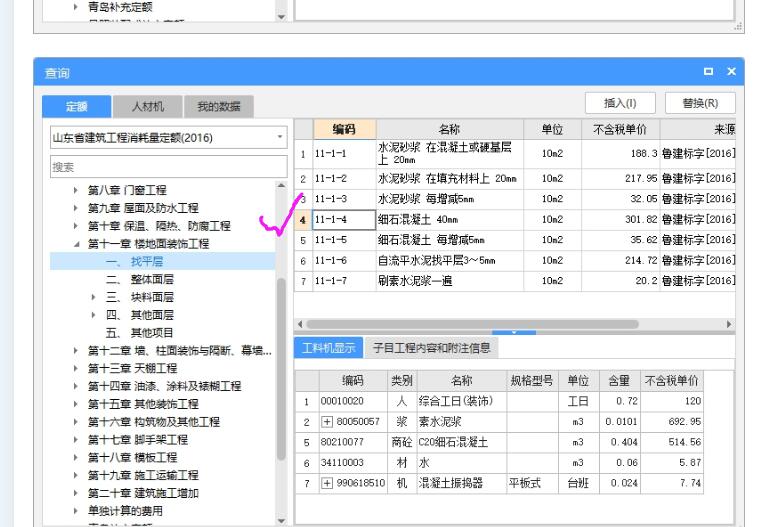Select material row C20细石混凝土
Image resolution: width=780 pixels, height=527 pixels.
coord(499,442)
